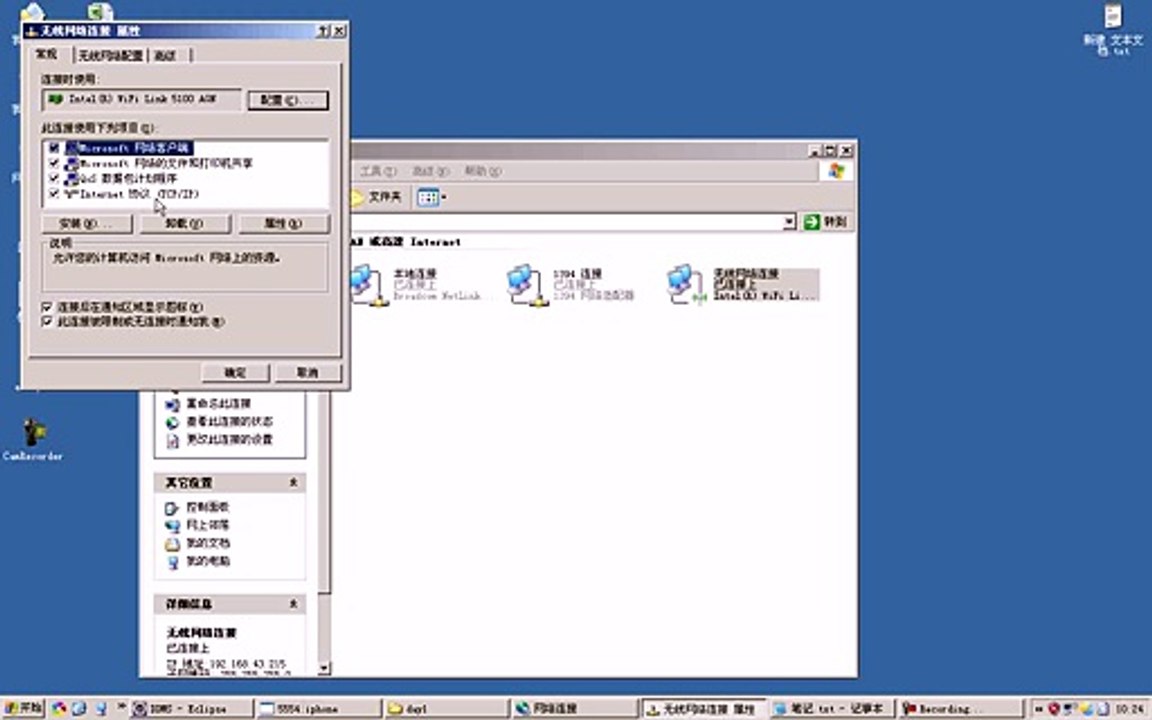Screen dimensions: 1152x720
Task: Open 网上邻居 from other places
Action: (x=207, y=525)
